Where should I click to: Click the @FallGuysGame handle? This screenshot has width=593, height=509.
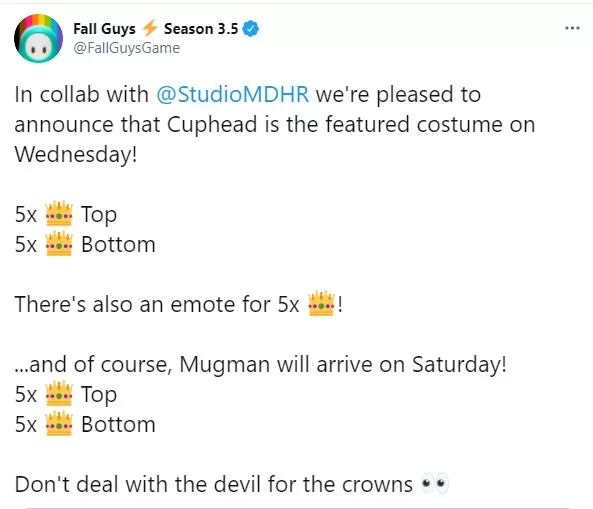pyautogui.click(x=126, y=48)
